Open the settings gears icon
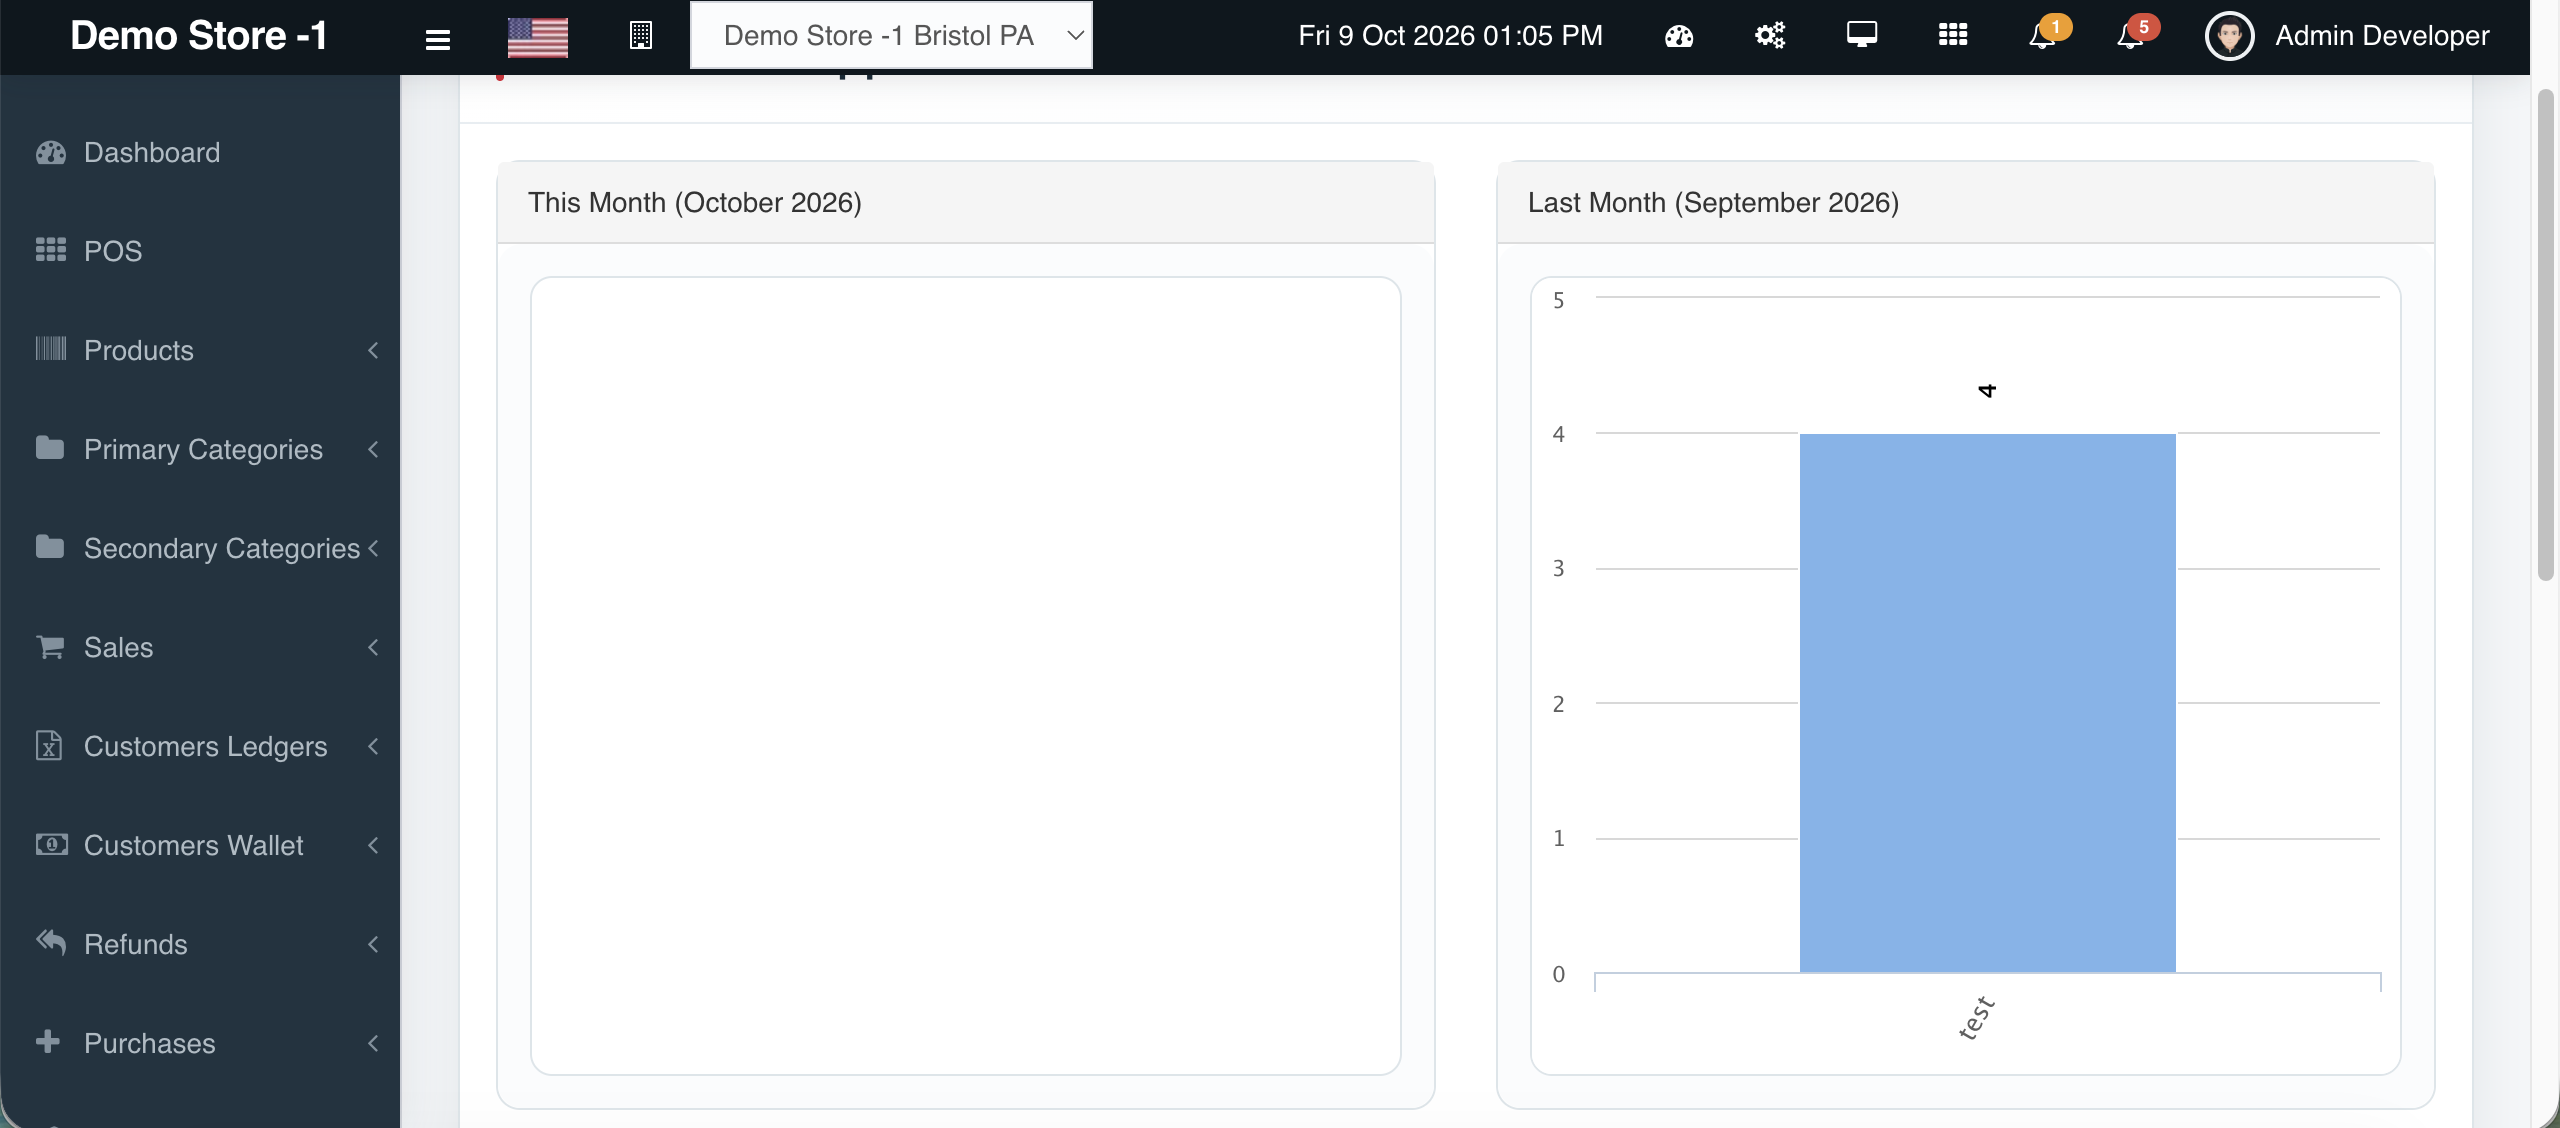2560x1128 pixels. pyautogui.click(x=1770, y=36)
